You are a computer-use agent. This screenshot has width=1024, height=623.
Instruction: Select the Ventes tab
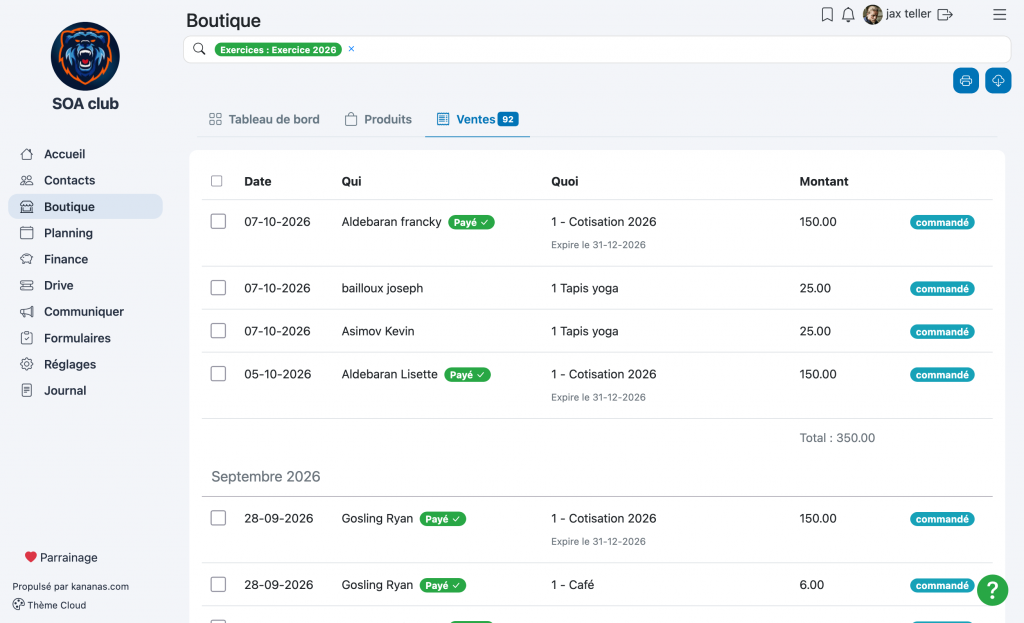477,119
